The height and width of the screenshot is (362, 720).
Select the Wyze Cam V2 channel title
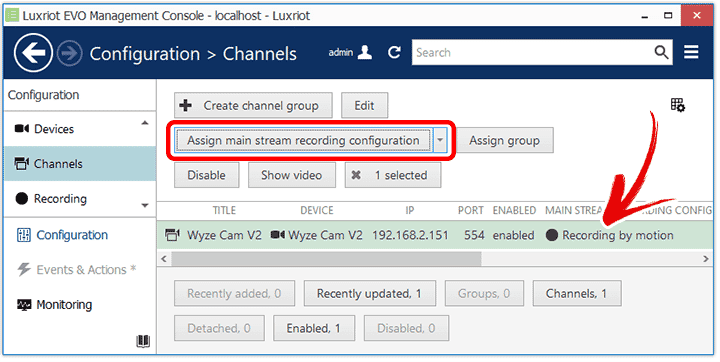click(x=224, y=235)
